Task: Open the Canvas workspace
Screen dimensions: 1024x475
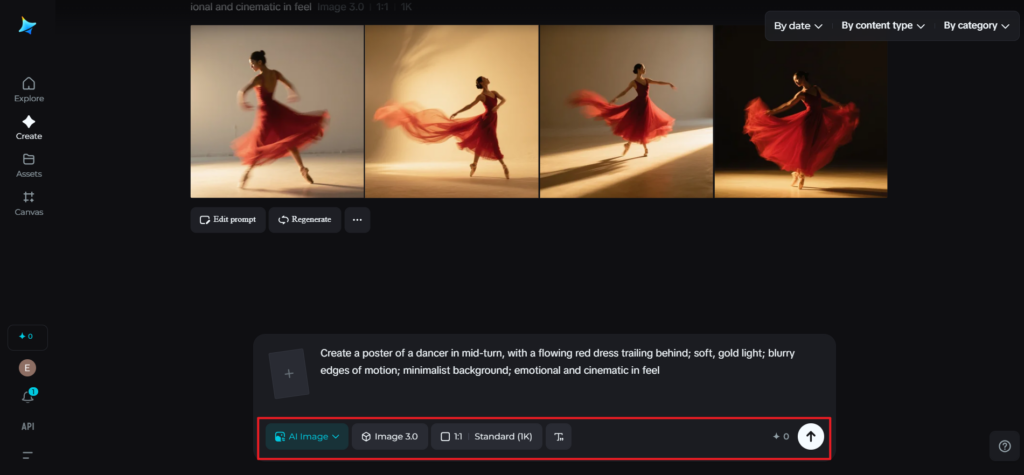Action: (29, 203)
